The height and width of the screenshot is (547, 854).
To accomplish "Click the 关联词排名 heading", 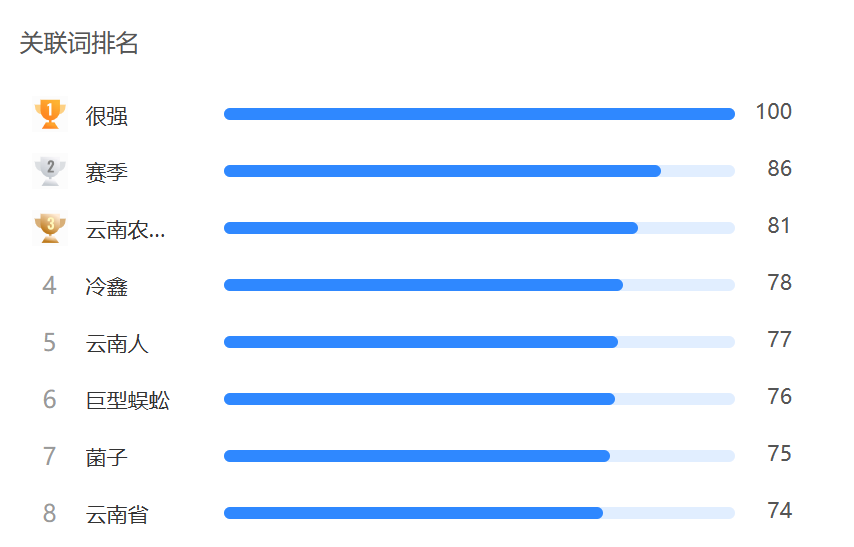I will [x=79, y=43].
